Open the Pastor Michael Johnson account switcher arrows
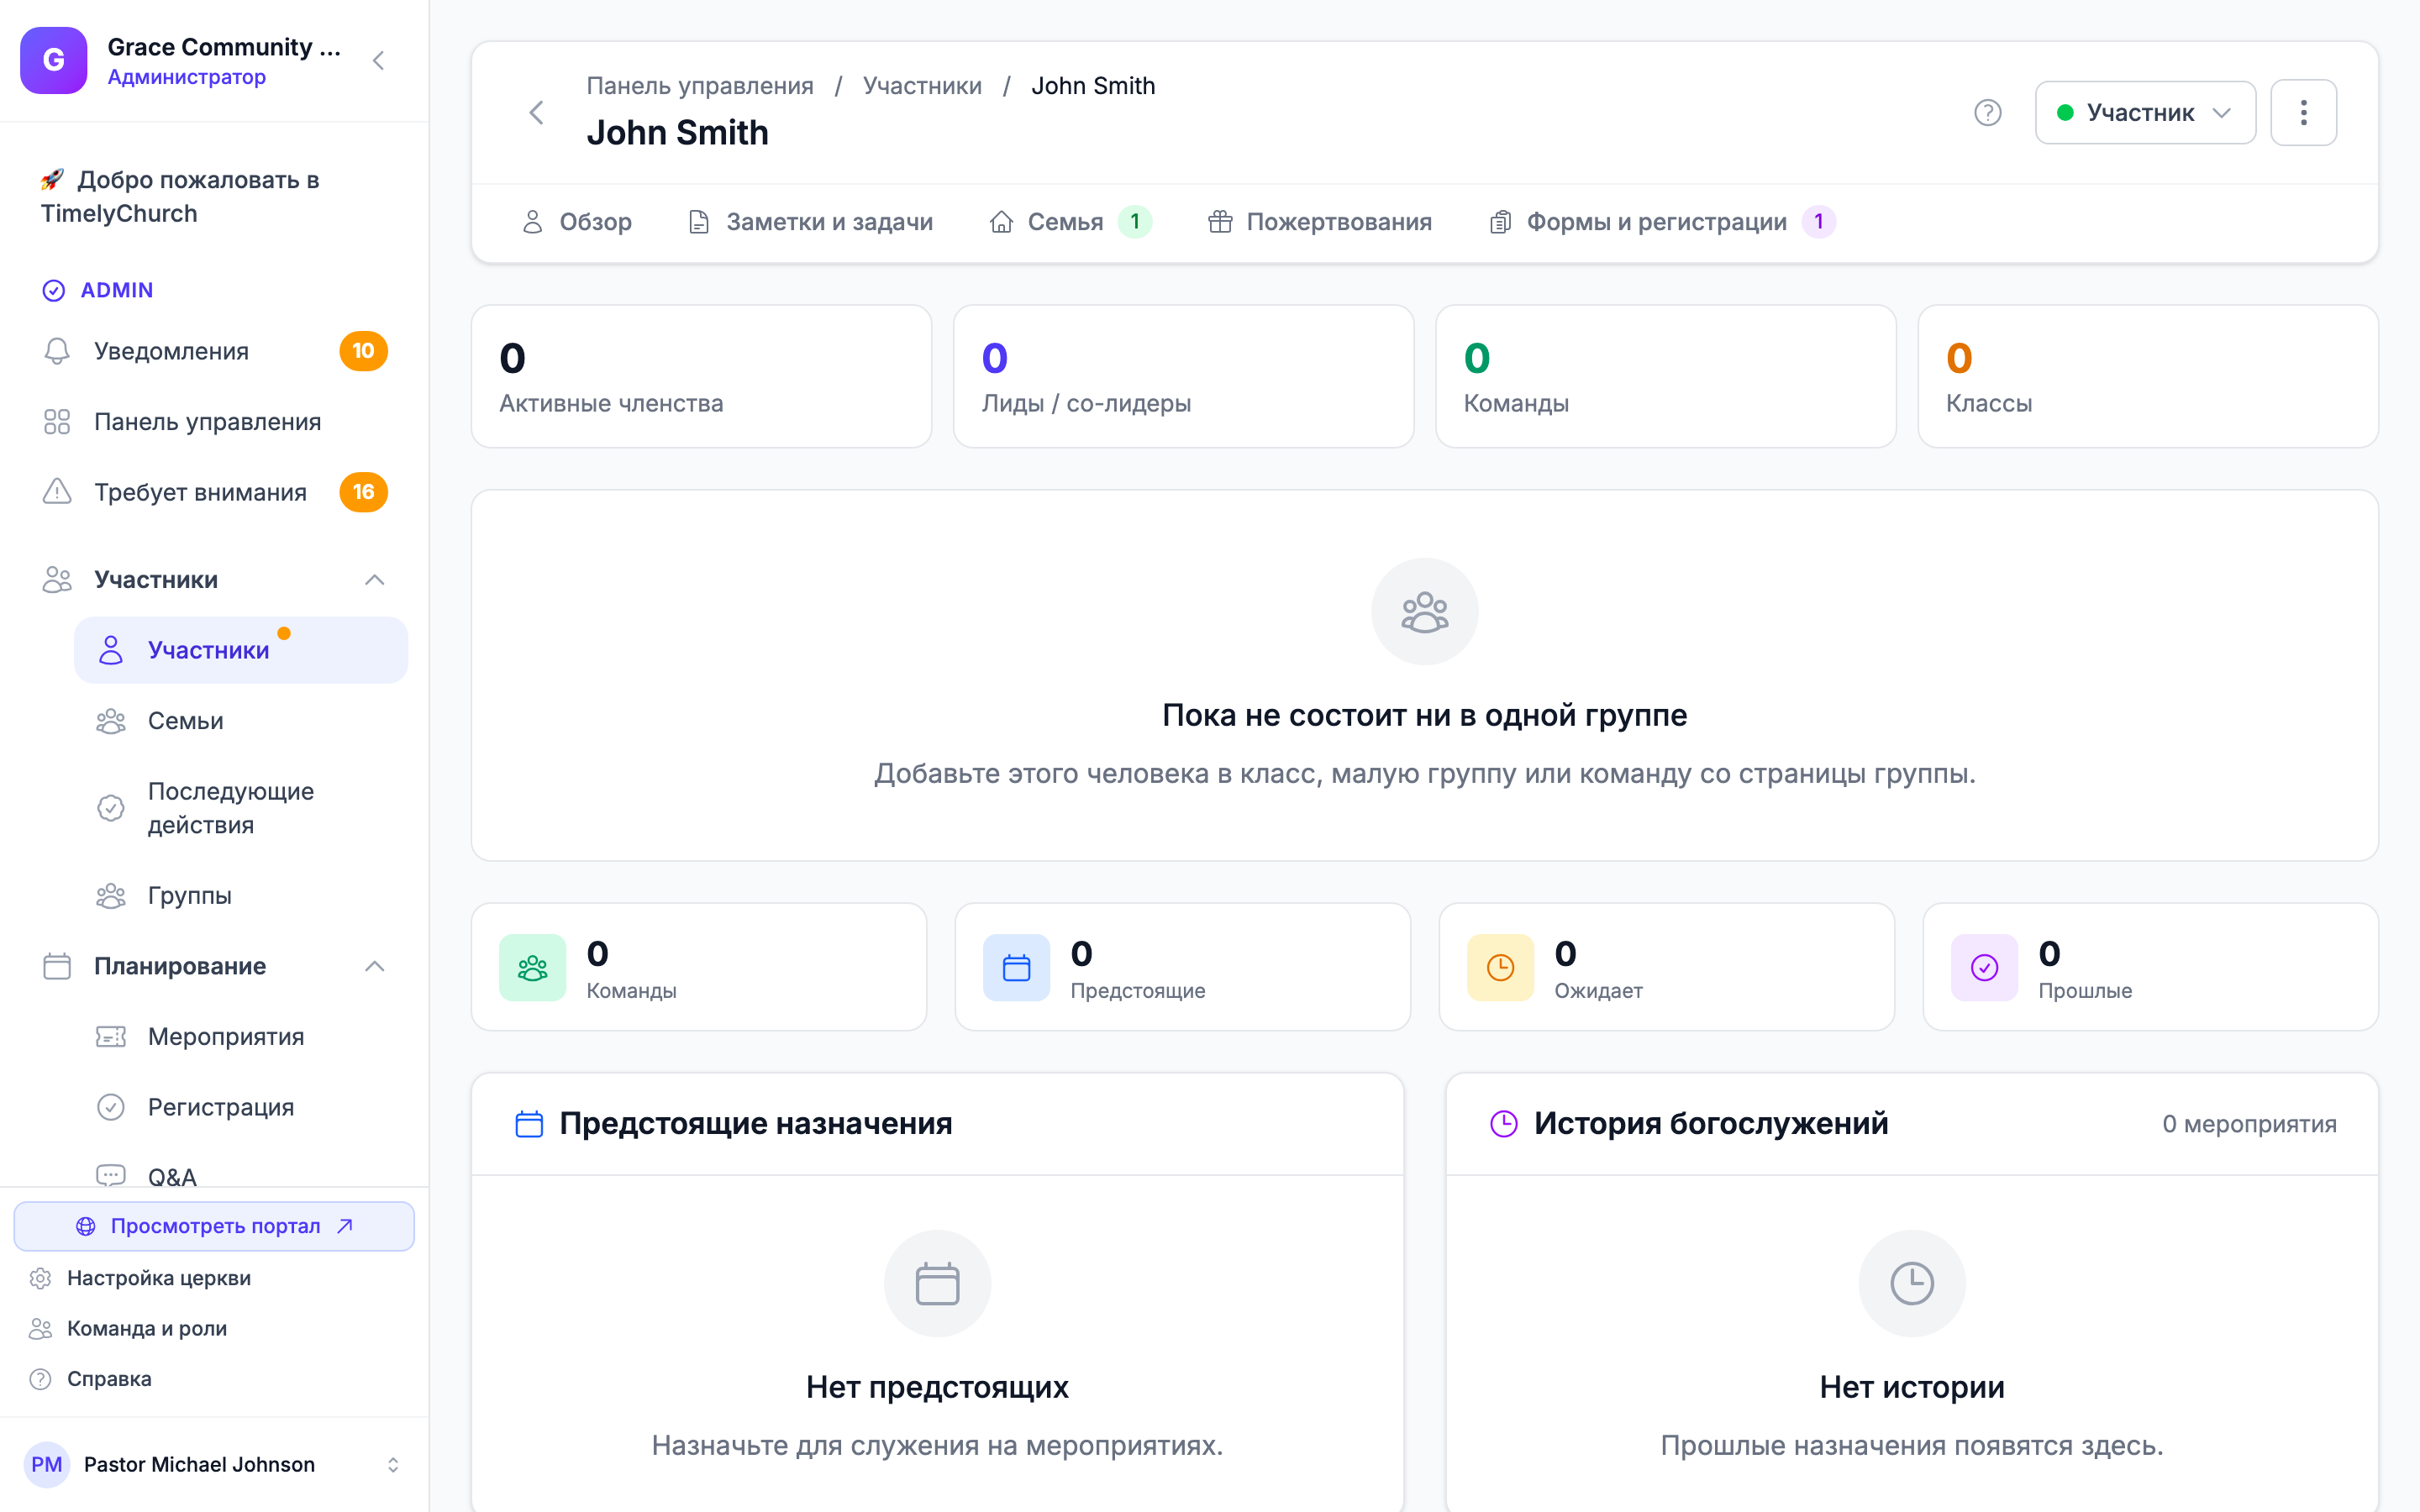 click(393, 1464)
